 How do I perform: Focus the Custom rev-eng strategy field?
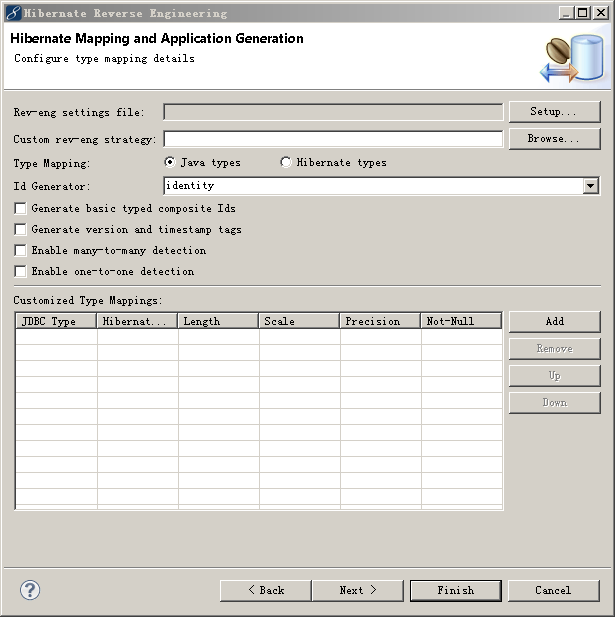click(332, 139)
